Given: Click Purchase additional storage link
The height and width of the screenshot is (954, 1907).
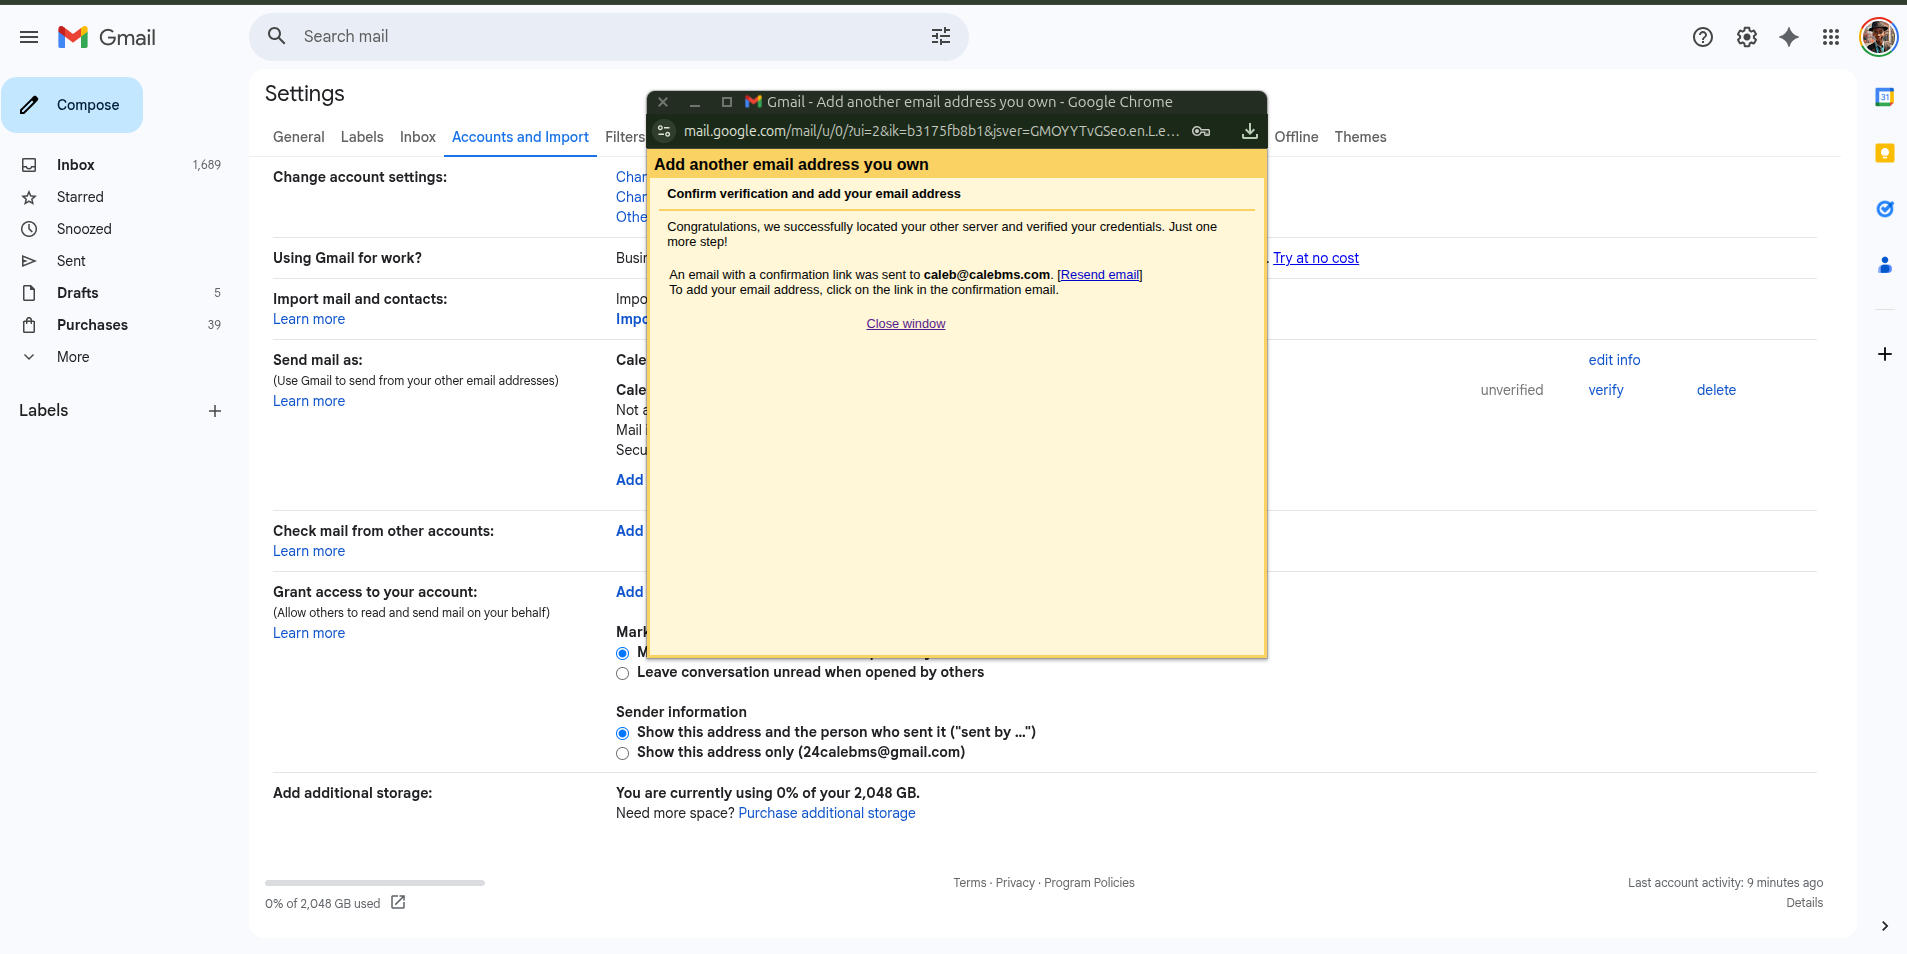Looking at the screenshot, I should click(x=827, y=813).
